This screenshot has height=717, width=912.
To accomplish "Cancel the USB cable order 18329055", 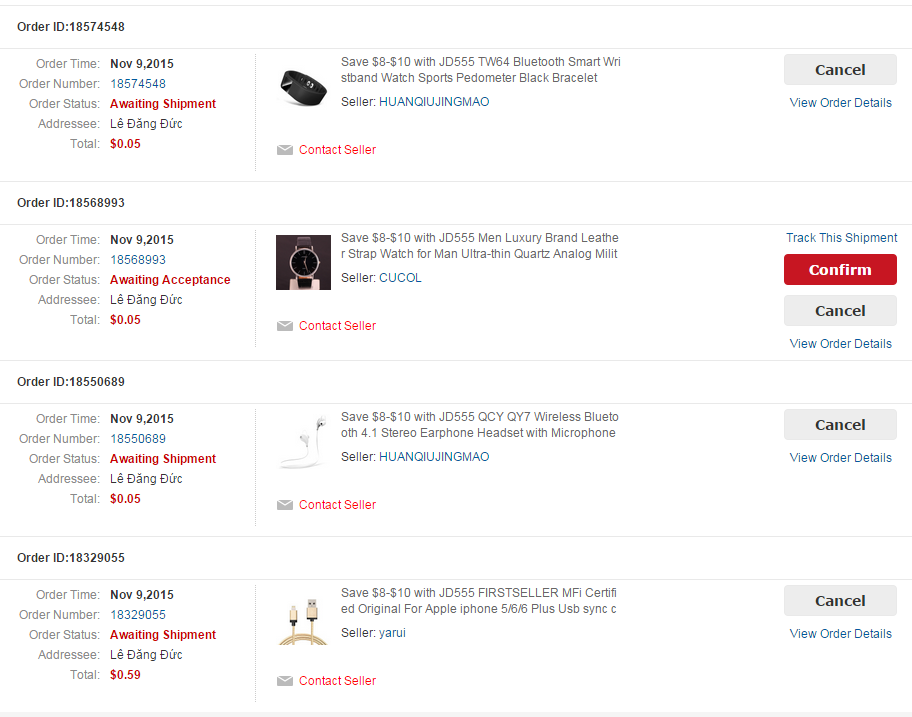I will click(x=840, y=601).
